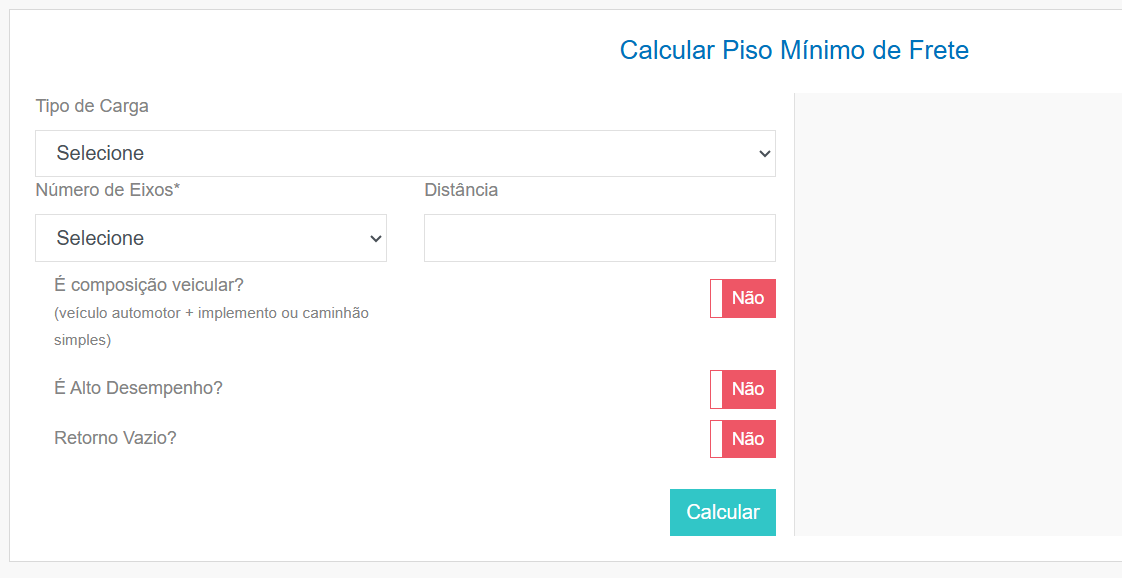The image size is (1122, 578).
Task: Toggle the É composição veicular switch
Action: coord(743,298)
